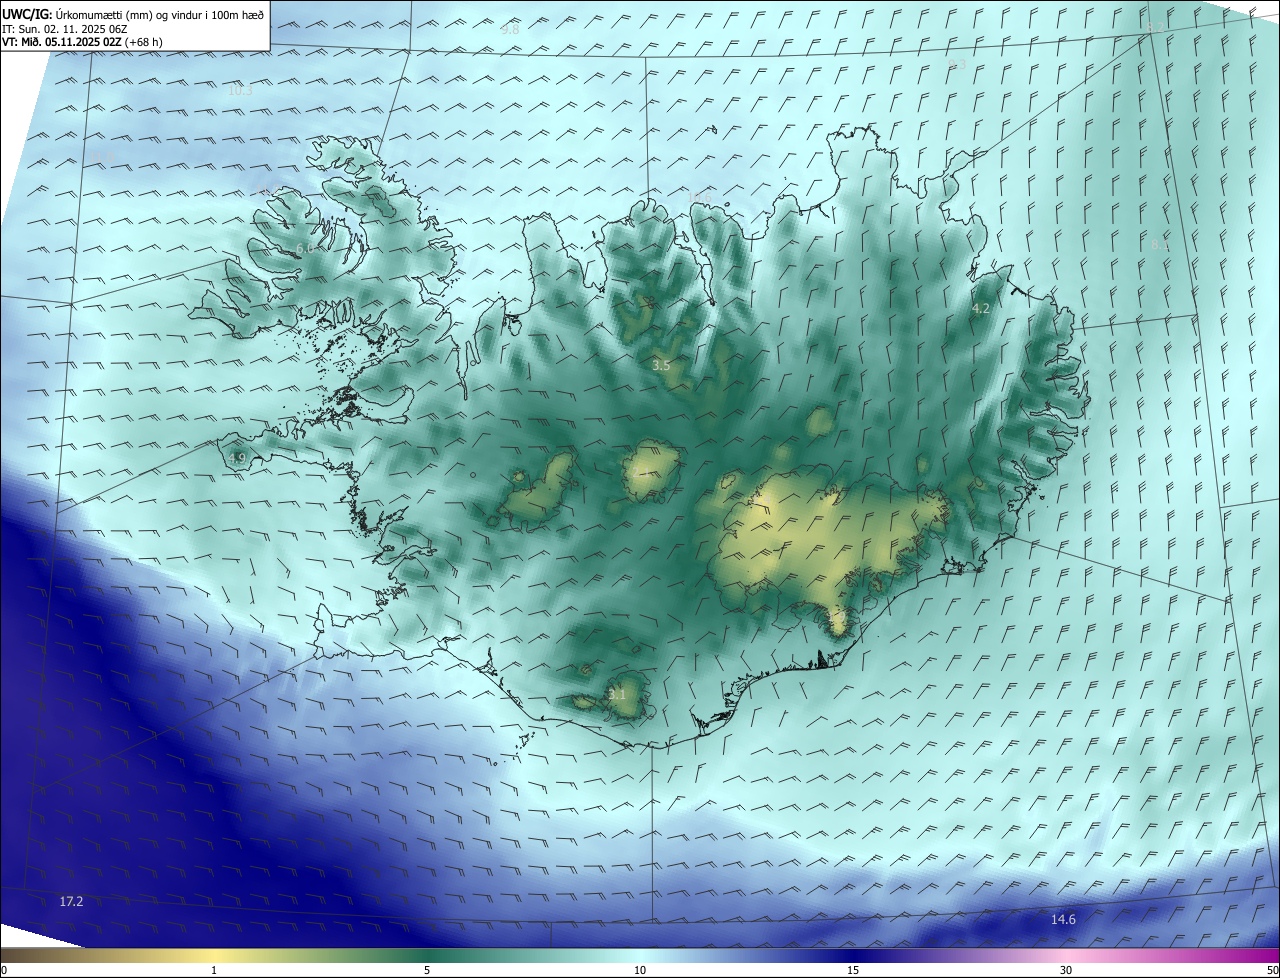The image size is (1280, 978).
Task: Click the yellow colorbar segment above tick 1
Action: tap(214, 955)
